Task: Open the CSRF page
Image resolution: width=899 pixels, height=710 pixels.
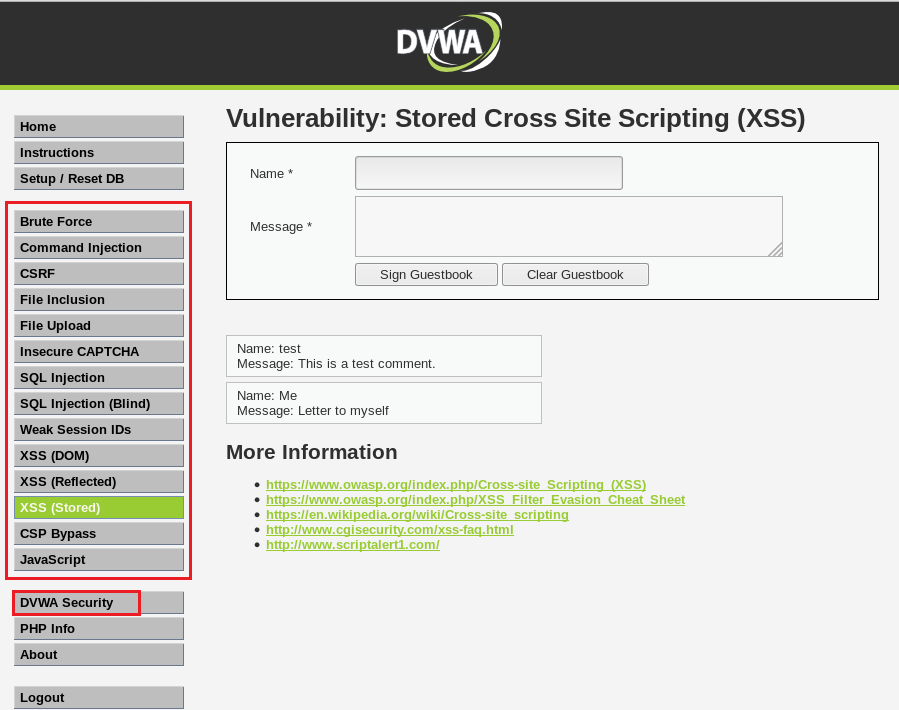Action: point(99,274)
